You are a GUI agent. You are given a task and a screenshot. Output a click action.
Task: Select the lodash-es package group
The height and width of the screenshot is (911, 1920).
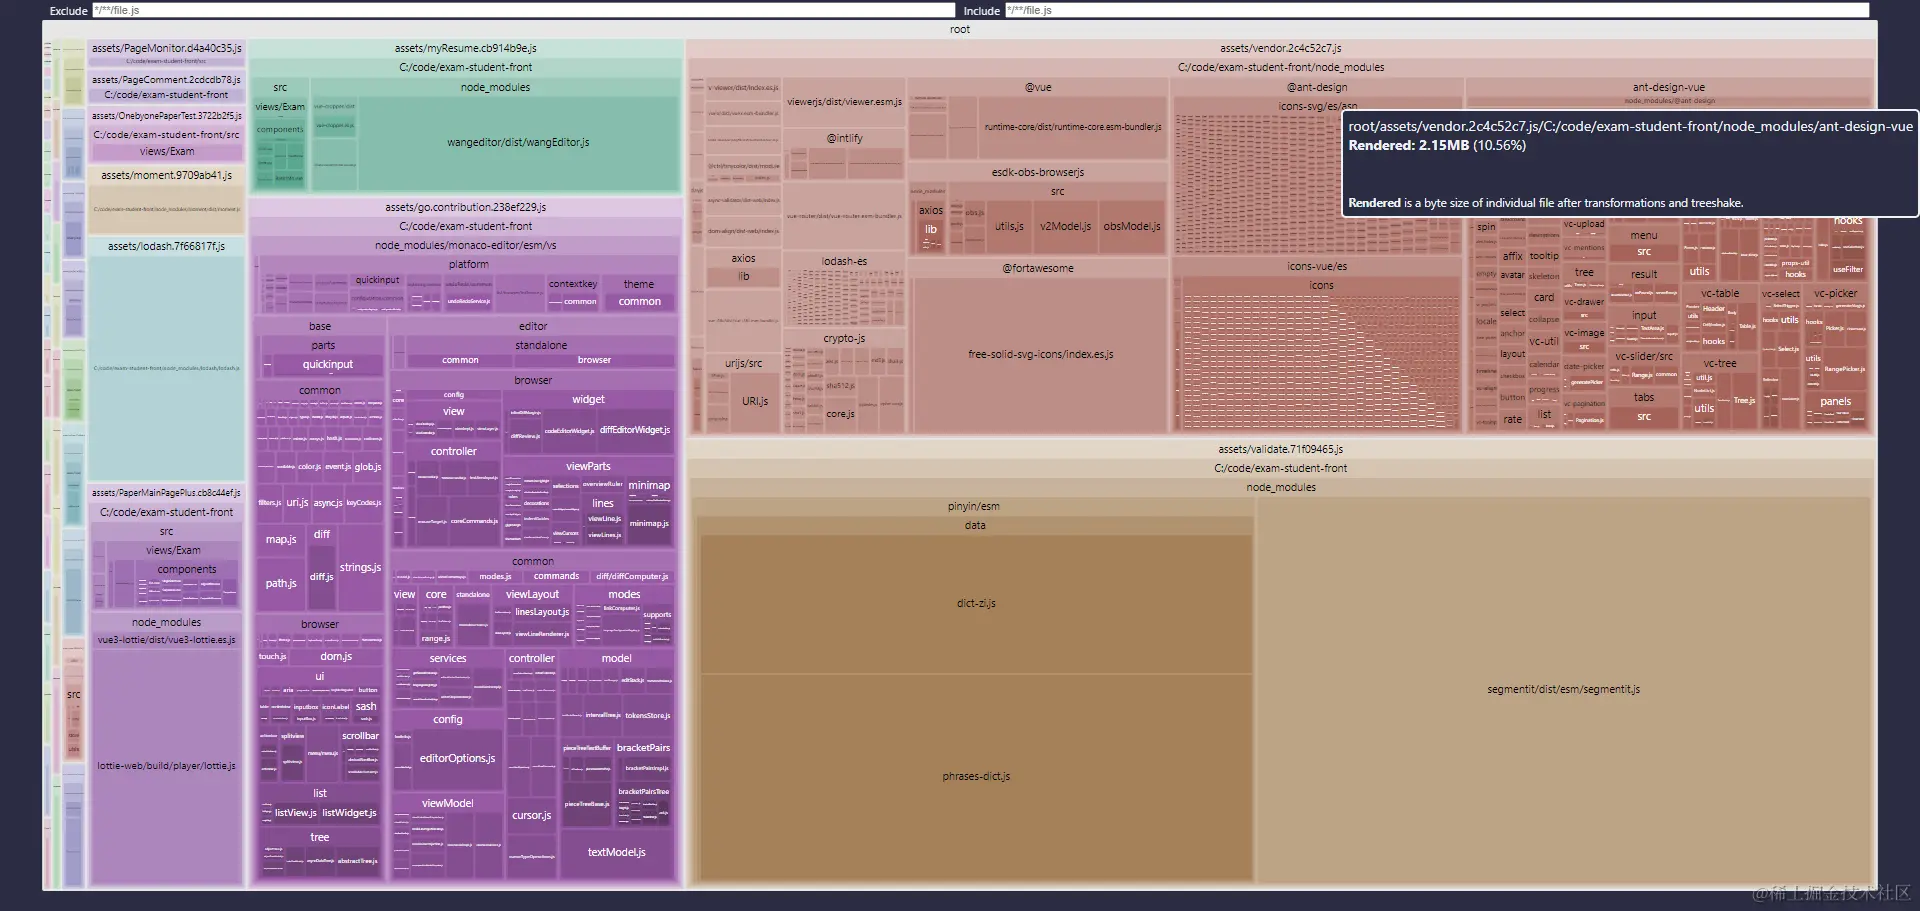(844, 261)
